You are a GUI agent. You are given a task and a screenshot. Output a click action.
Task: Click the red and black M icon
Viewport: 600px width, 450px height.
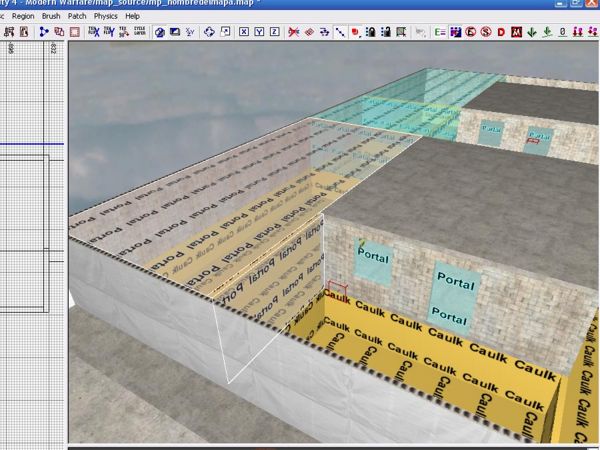517,32
